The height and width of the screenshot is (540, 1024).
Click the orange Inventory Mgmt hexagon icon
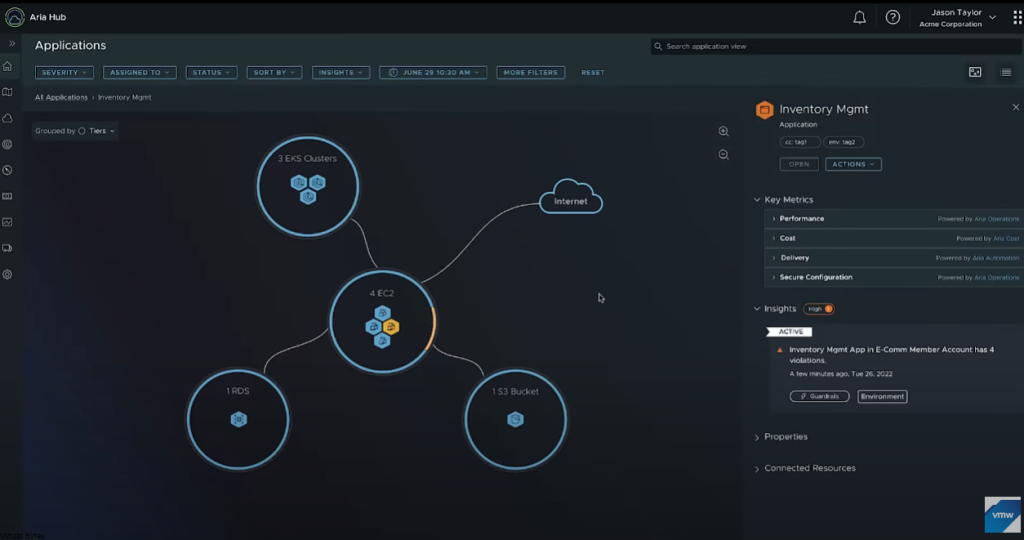(x=764, y=110)
